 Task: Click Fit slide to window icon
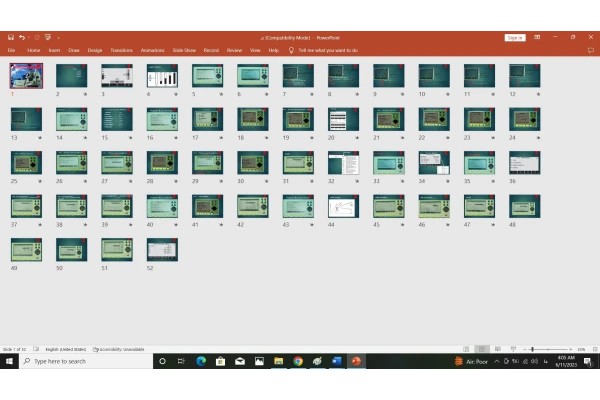[x=595, y=349]
